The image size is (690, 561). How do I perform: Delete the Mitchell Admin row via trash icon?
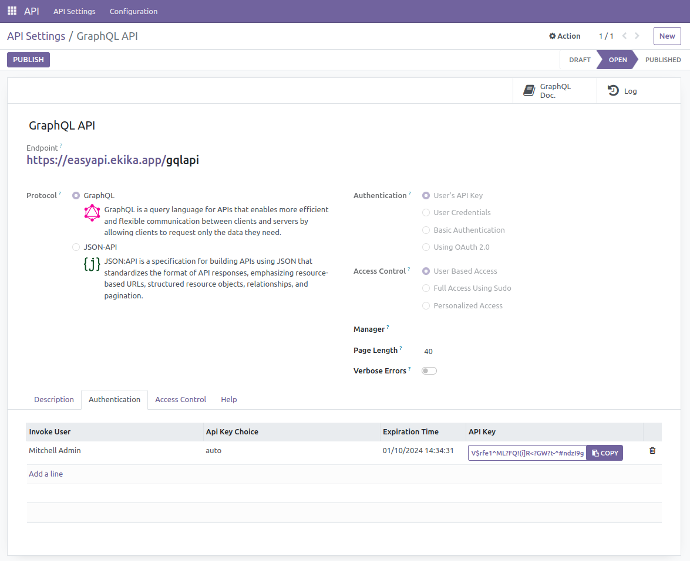point(652,451)
